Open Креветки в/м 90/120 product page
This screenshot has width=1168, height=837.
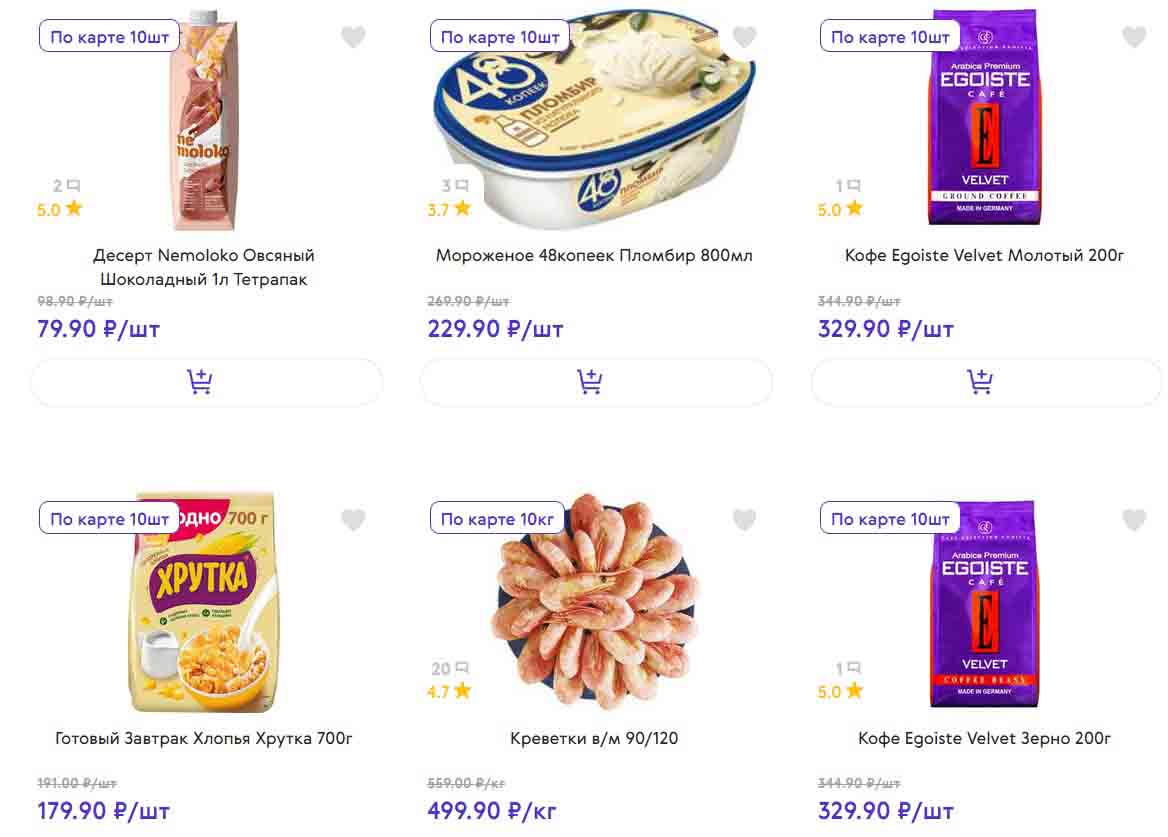594,738
